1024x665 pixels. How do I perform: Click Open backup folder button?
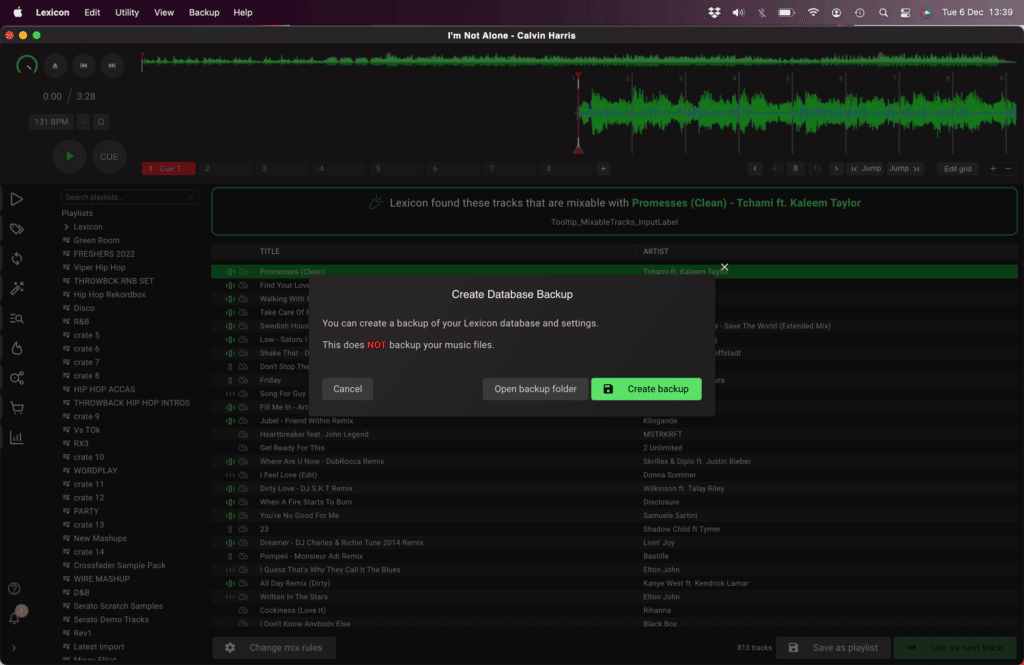click(535, 389)
